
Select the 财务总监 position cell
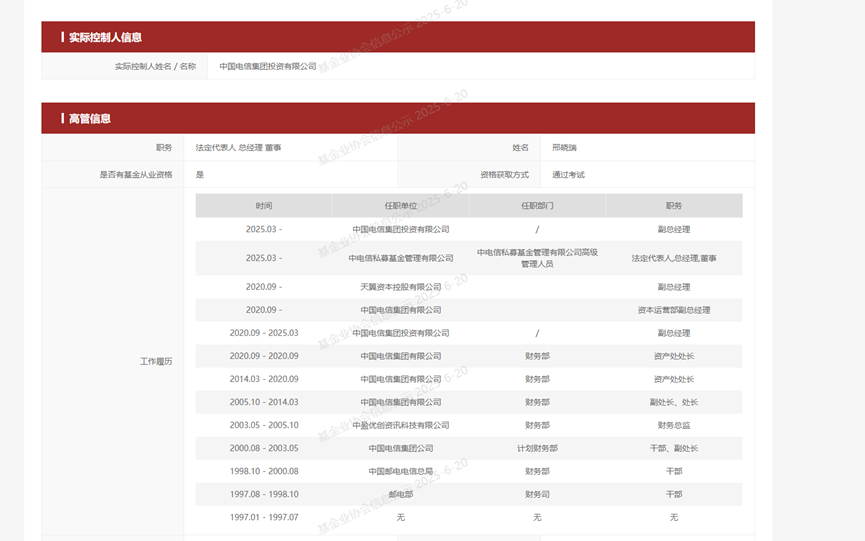tap(674, 425)
